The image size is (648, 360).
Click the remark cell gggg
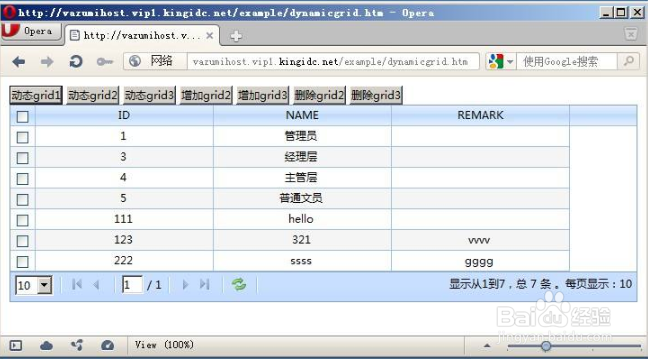(x=480, y=261)
